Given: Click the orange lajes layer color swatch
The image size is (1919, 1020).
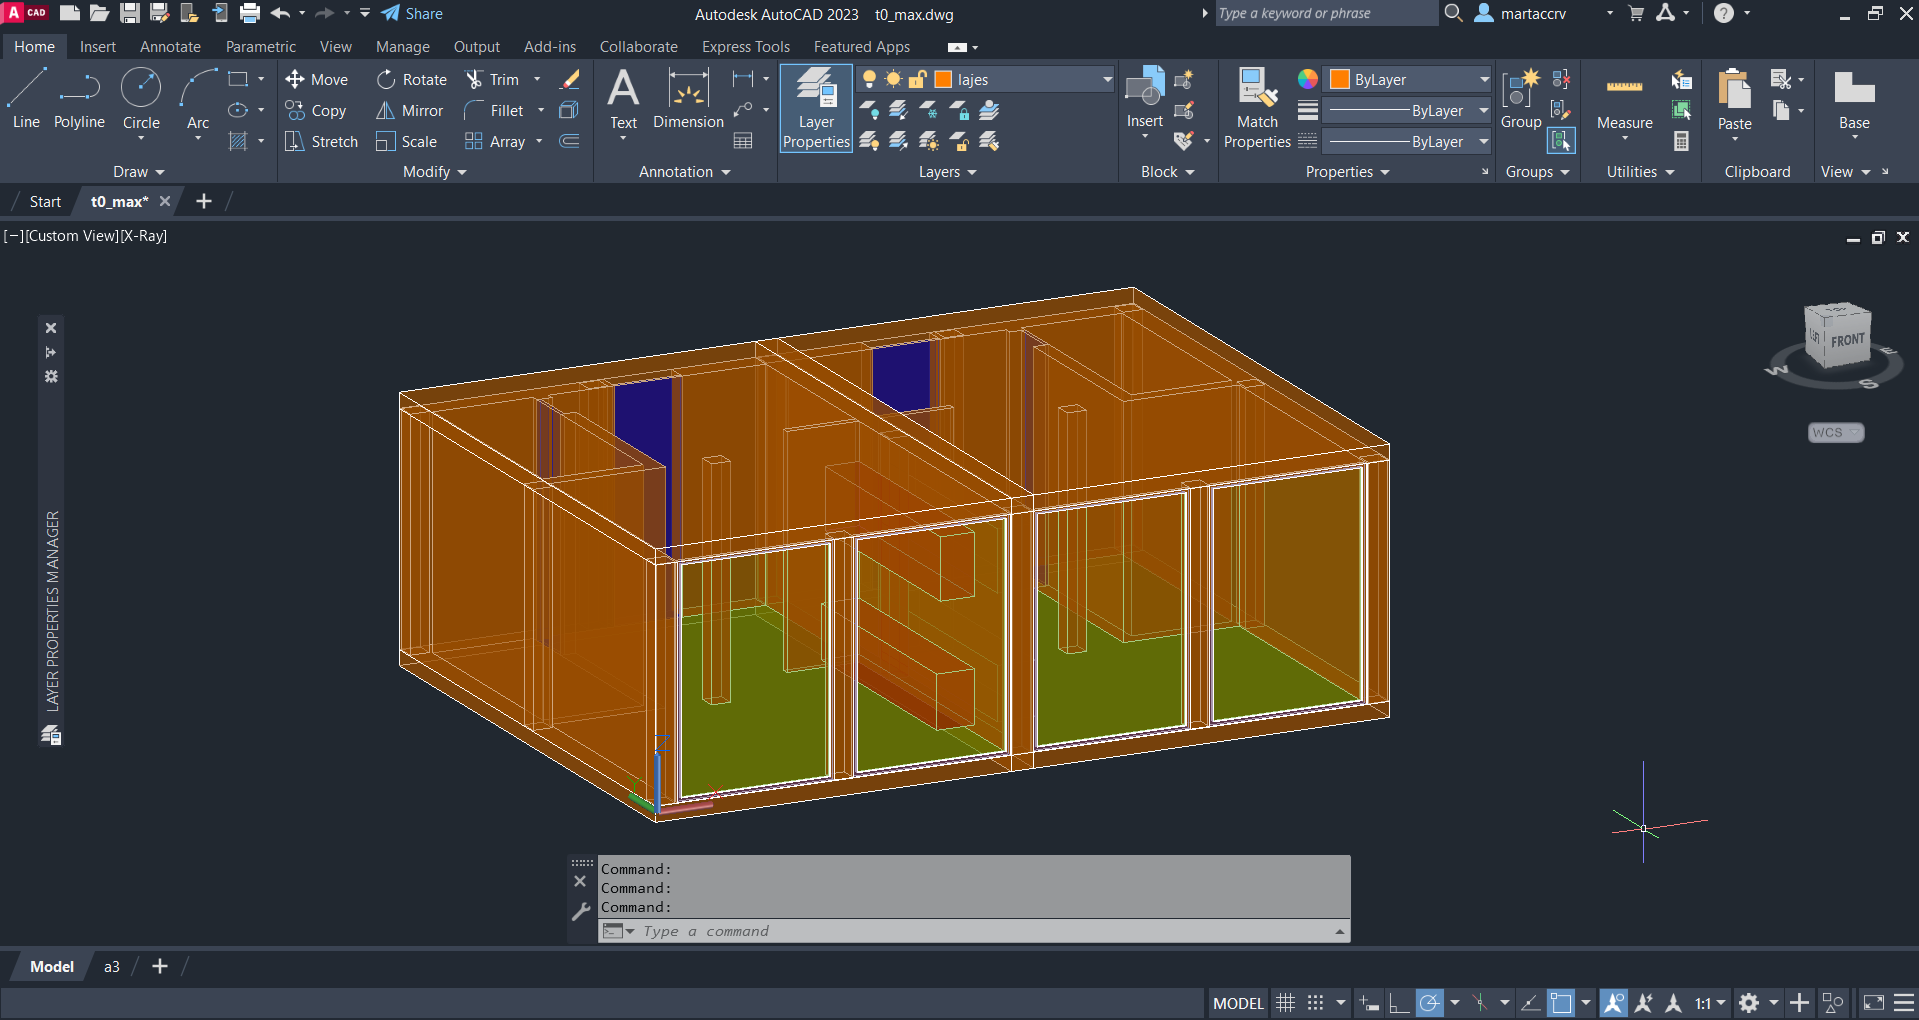Looking at the screenshot, I should pos(943,80).
